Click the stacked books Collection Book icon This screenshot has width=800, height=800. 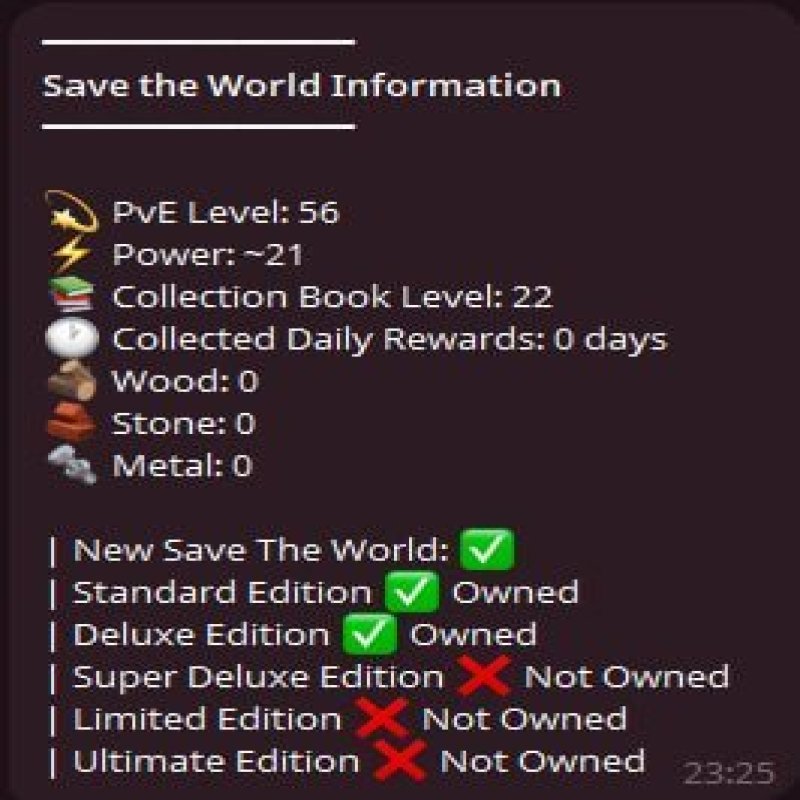click(71, 294)
